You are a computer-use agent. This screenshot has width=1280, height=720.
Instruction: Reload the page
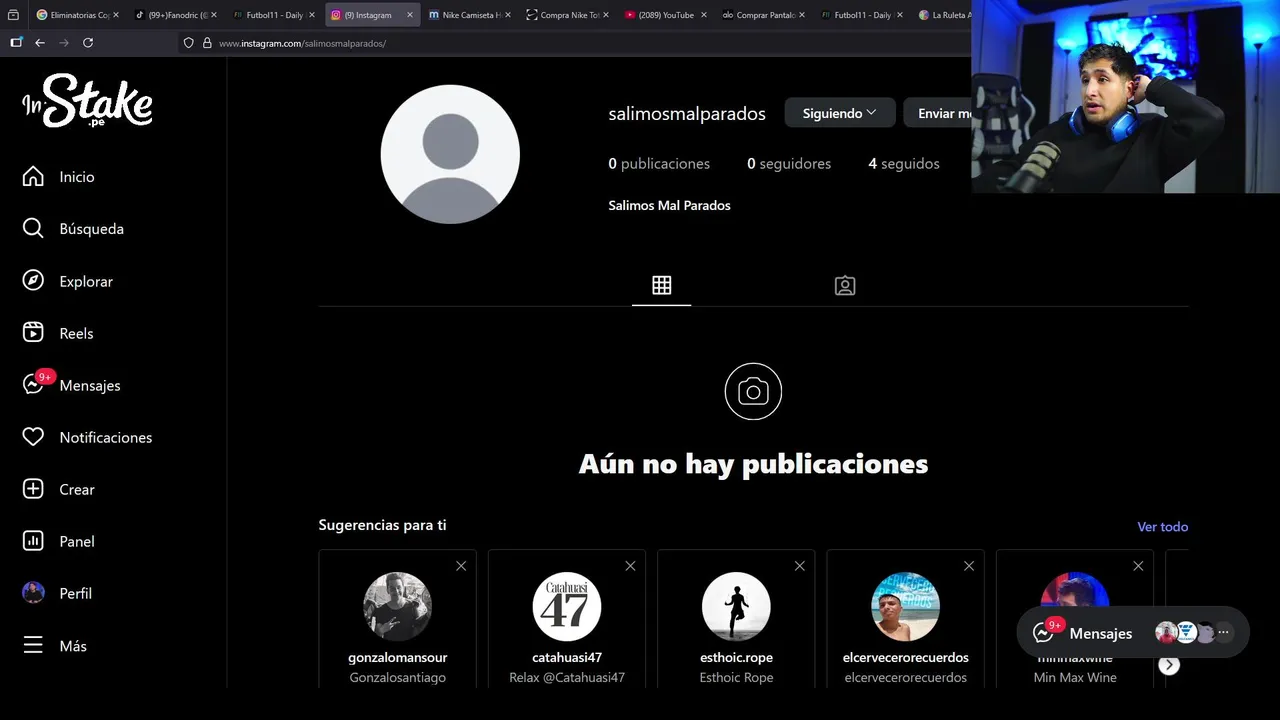(x=88, y=43)
